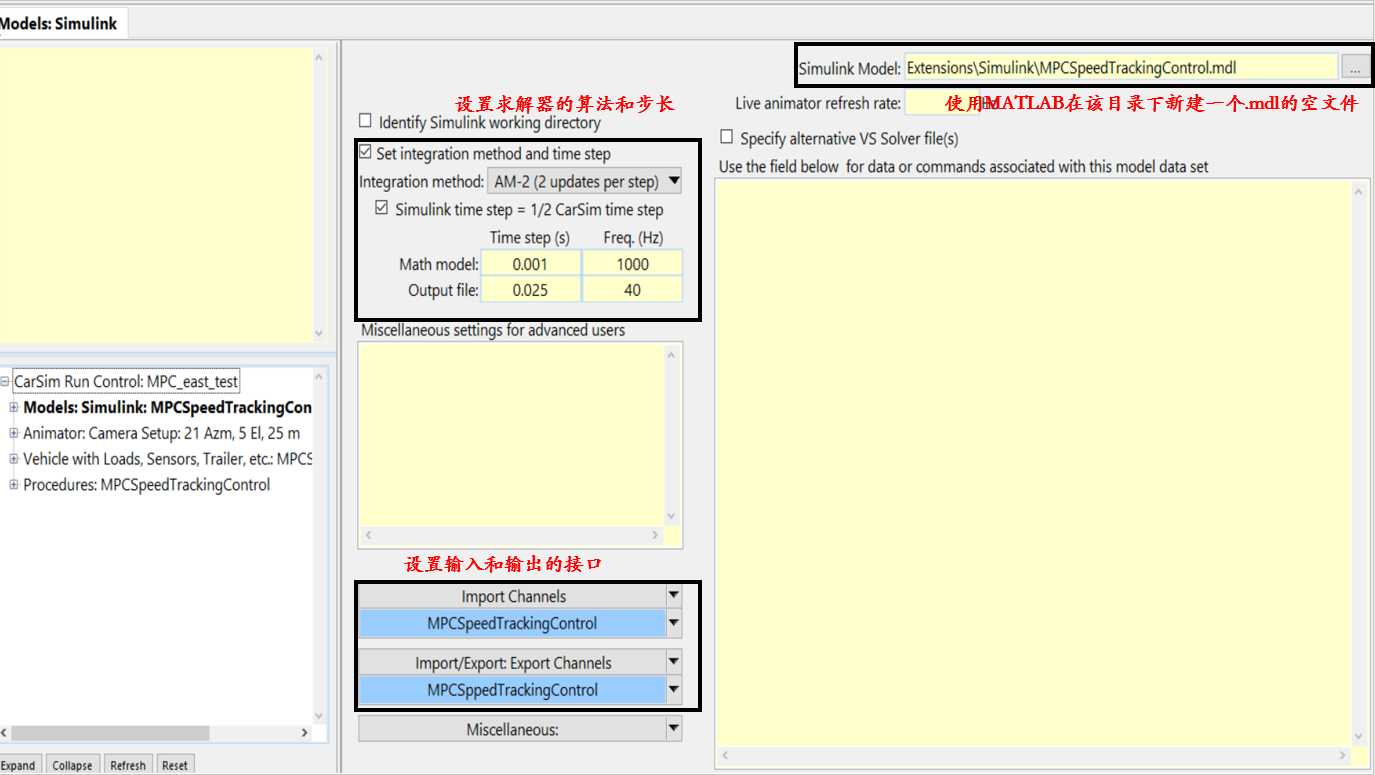1375x775 pixels.
Task: Open the browse "..." button for Simulink Model
Action: 1358,66
